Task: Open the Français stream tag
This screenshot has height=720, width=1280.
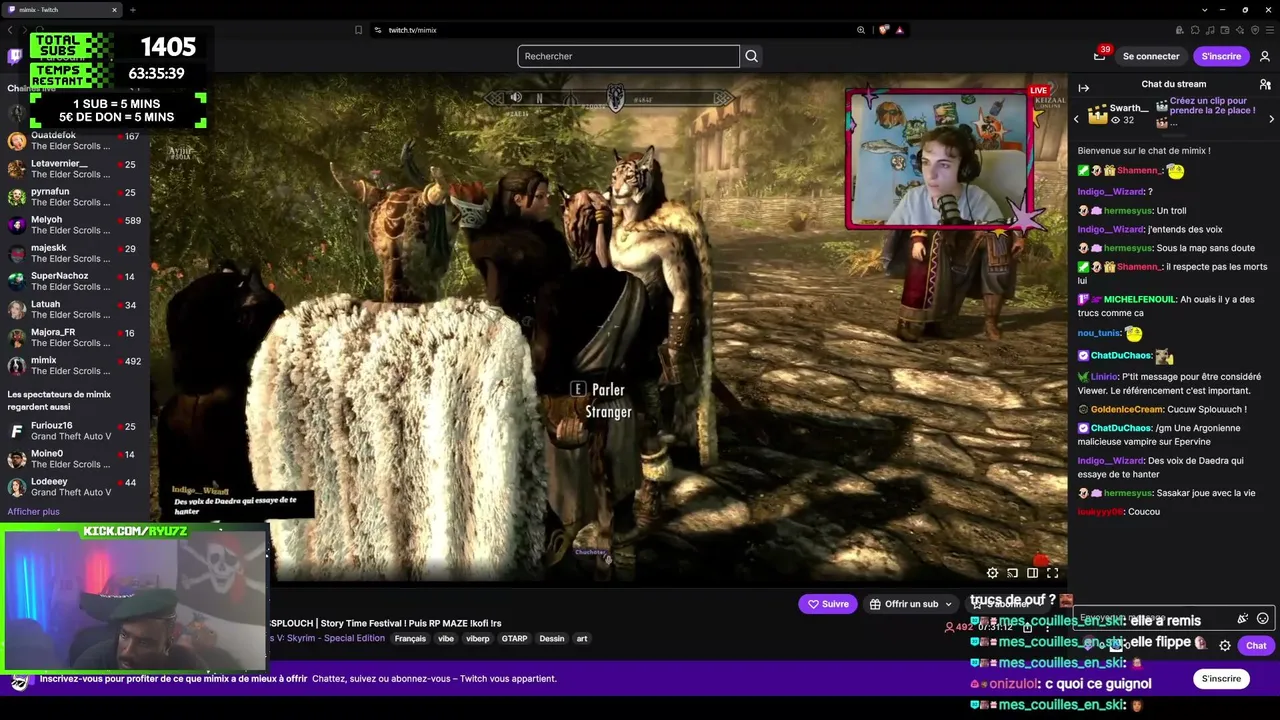Action: coord(410,639)
